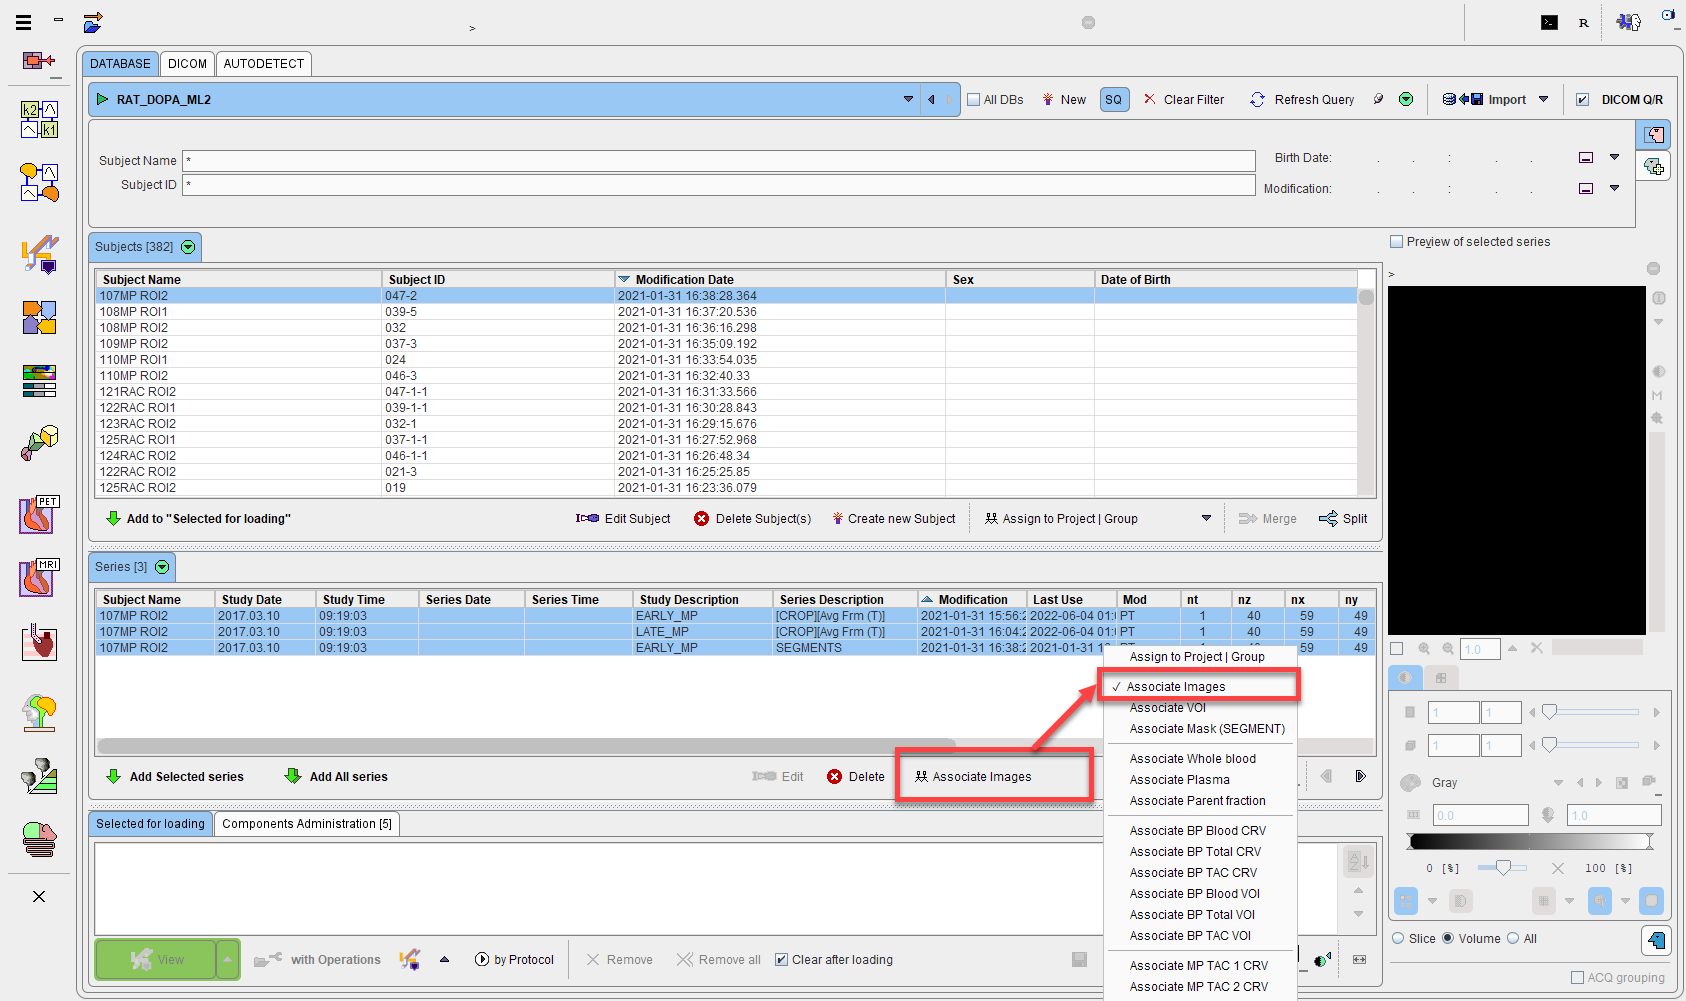1686x1001 pixels.
Task: Choose Associate Whole blood menu entry
Action: coord(1193,758)
